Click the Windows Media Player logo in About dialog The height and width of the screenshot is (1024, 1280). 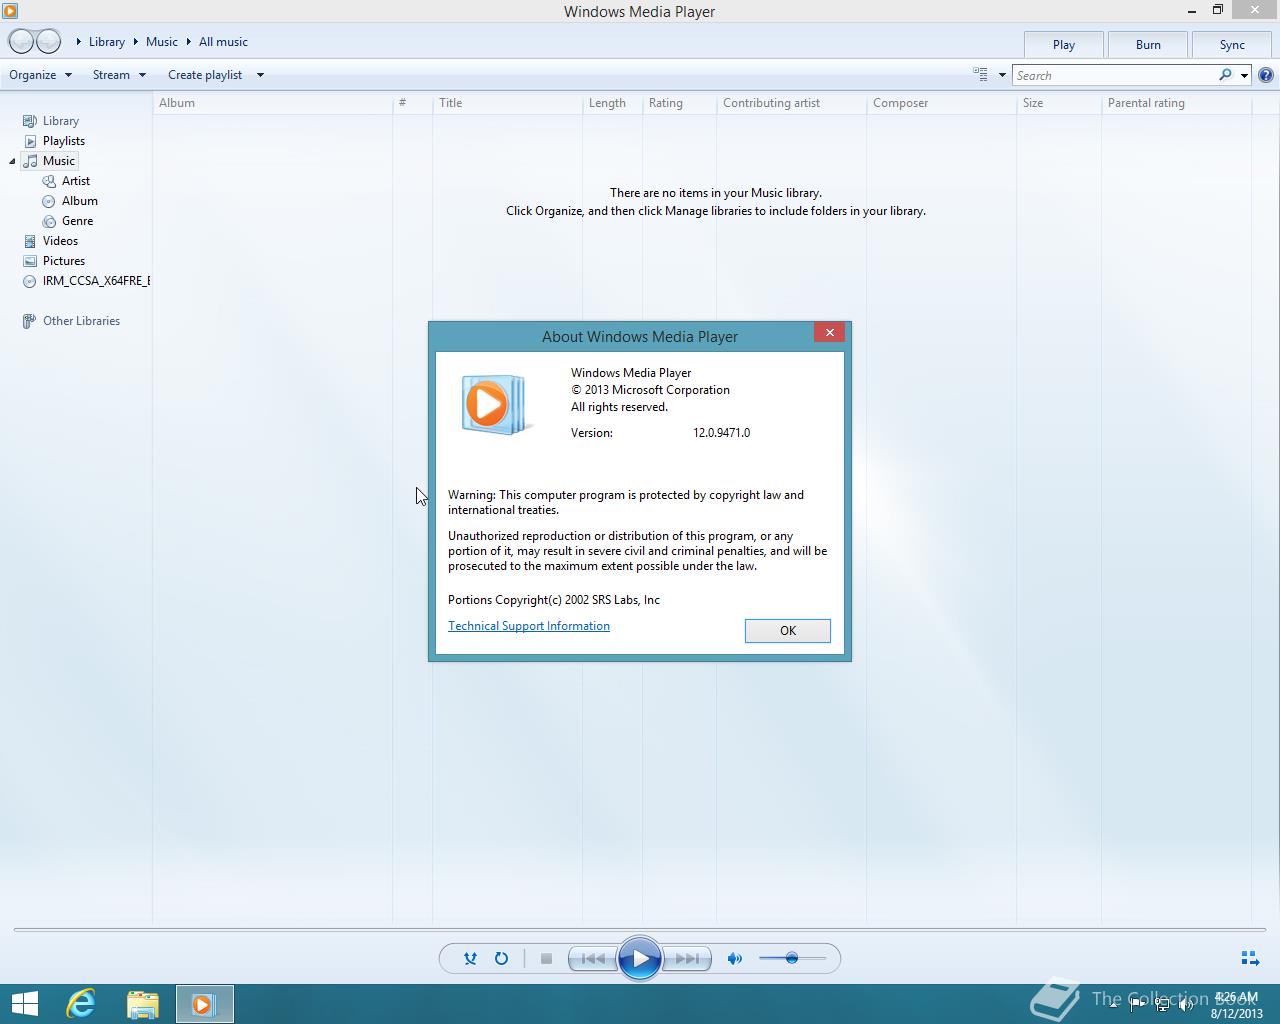click(x=494, y=404)
